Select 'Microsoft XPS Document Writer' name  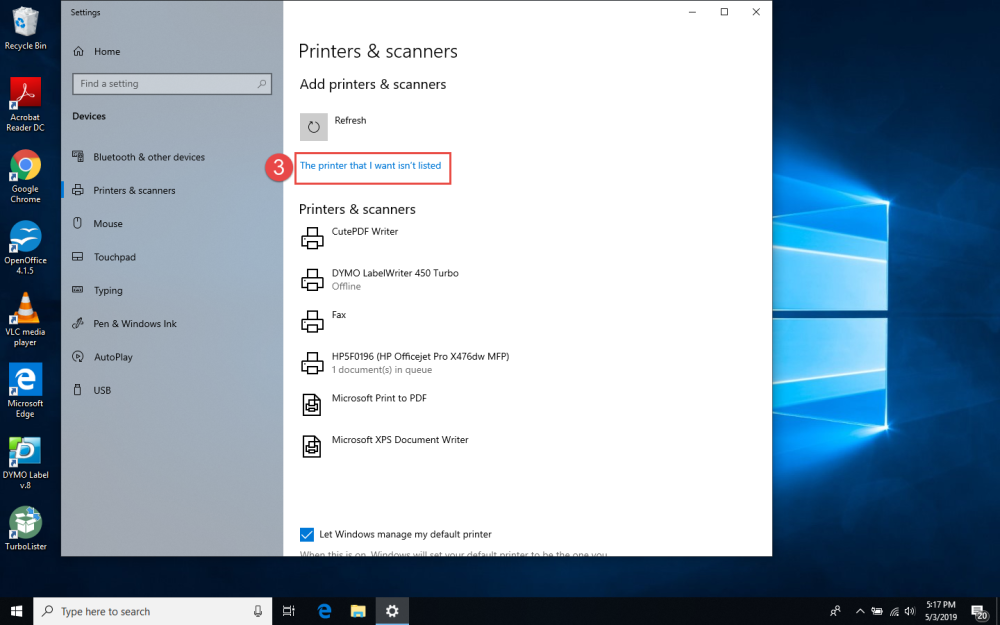(400, 439)
